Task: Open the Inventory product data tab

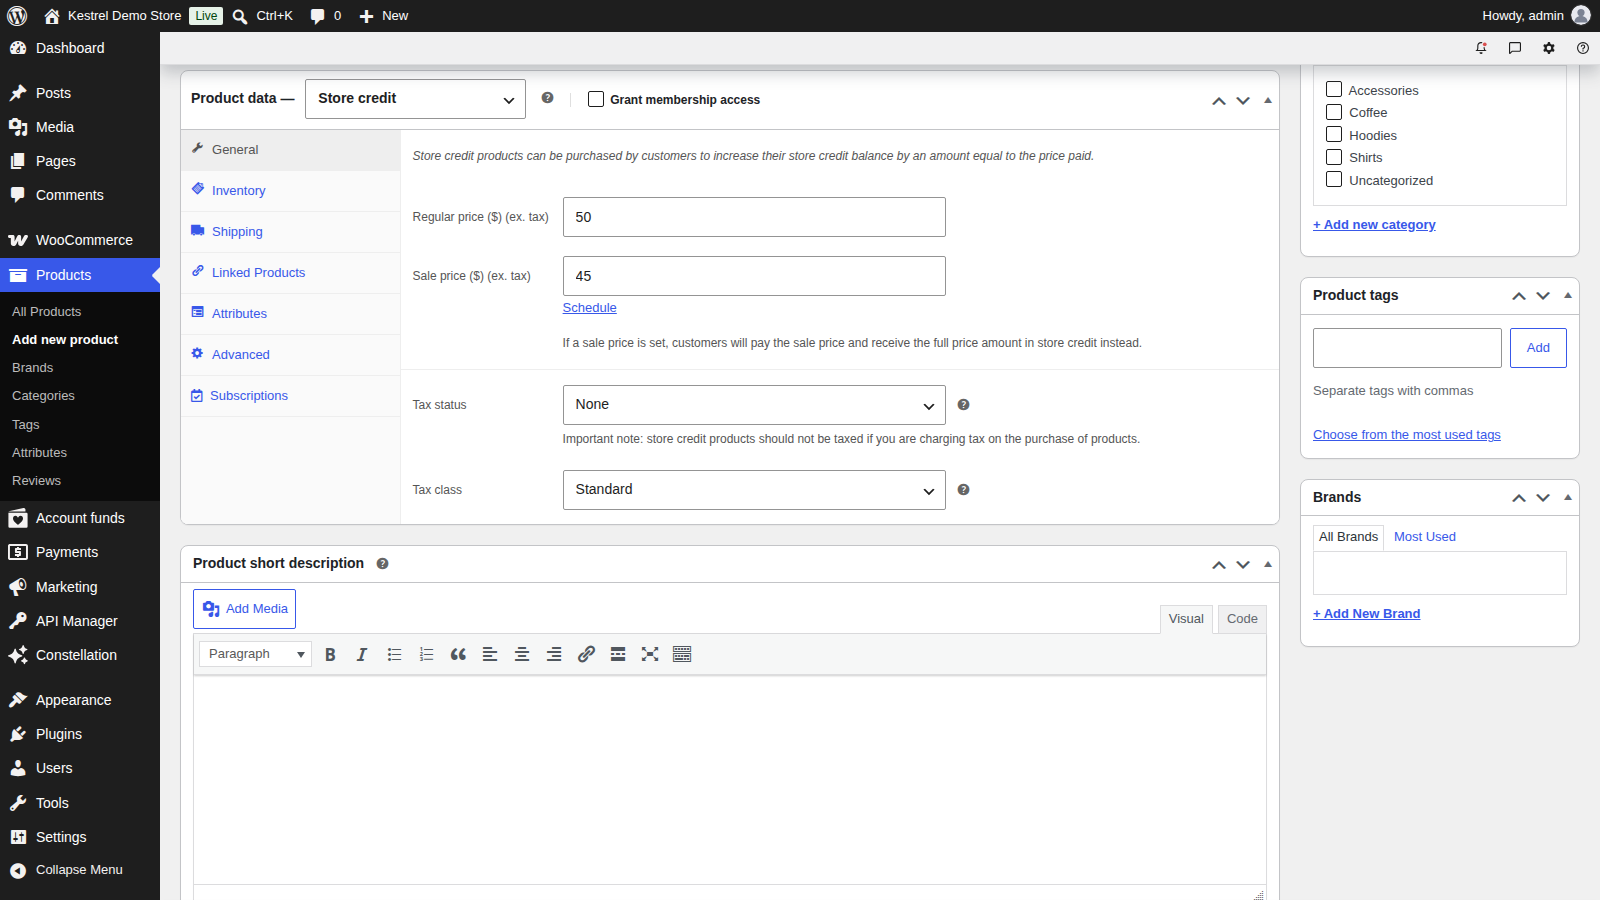Action: tap(290, 191)
